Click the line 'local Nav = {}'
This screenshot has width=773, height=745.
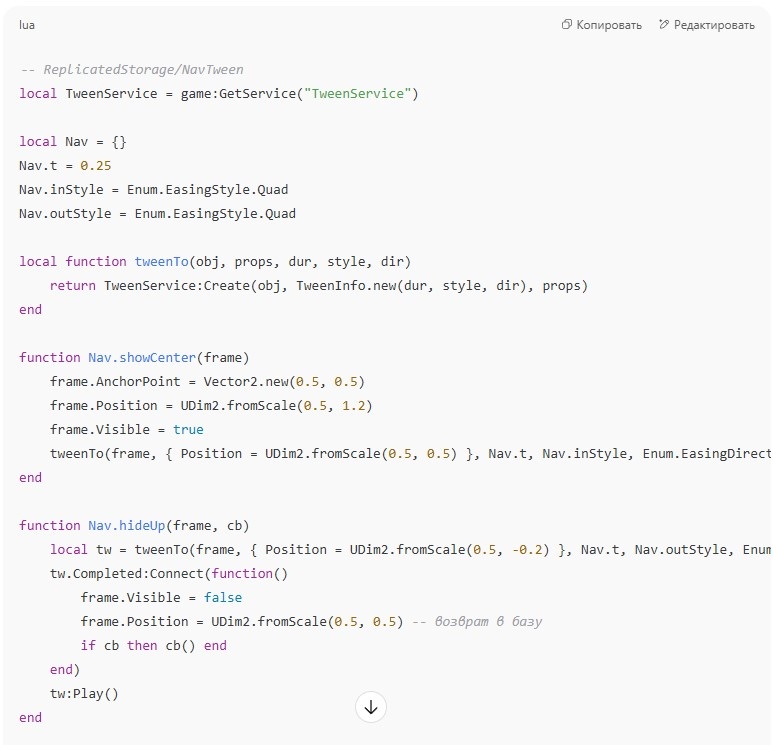(x=73, y=142)
